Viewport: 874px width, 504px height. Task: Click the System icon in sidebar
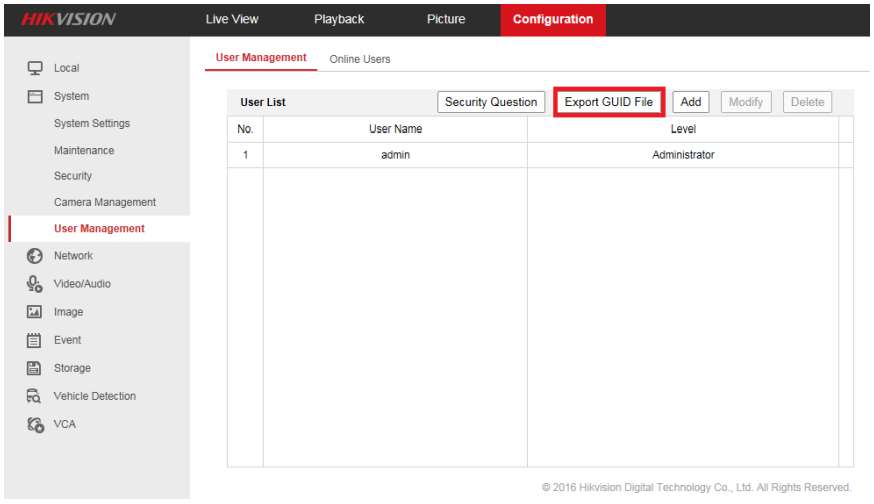pyautogui.click(x=34, y=96)
